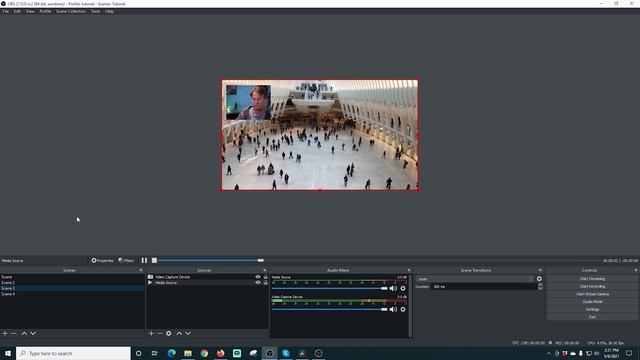
Task: Adjust the Video Capture Device volume slider
Action: click(330, 309)
